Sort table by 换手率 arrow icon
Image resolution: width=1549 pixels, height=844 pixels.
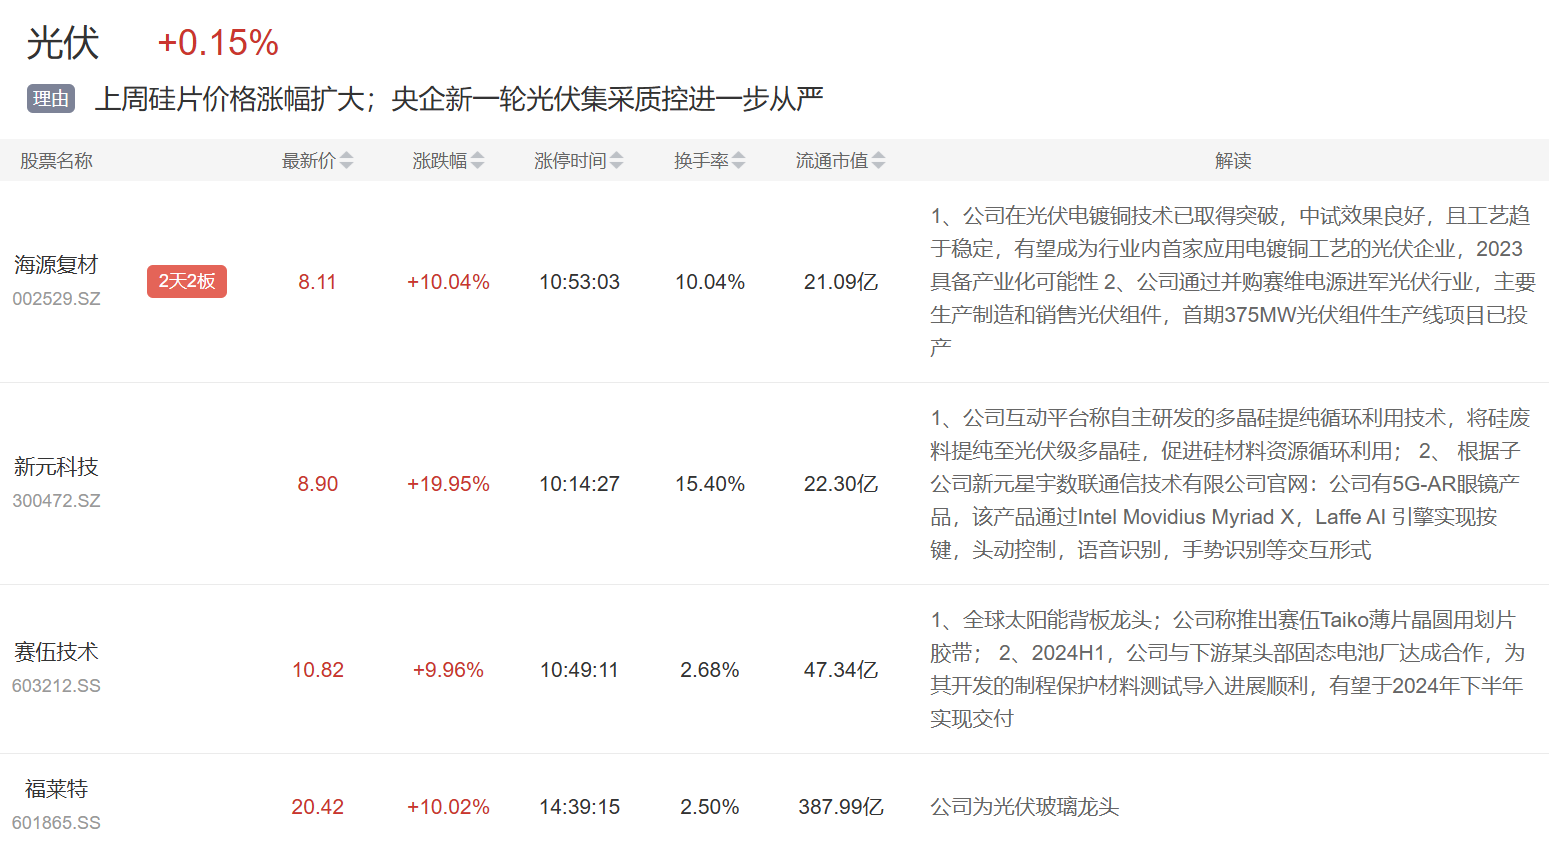pos(738,160)
